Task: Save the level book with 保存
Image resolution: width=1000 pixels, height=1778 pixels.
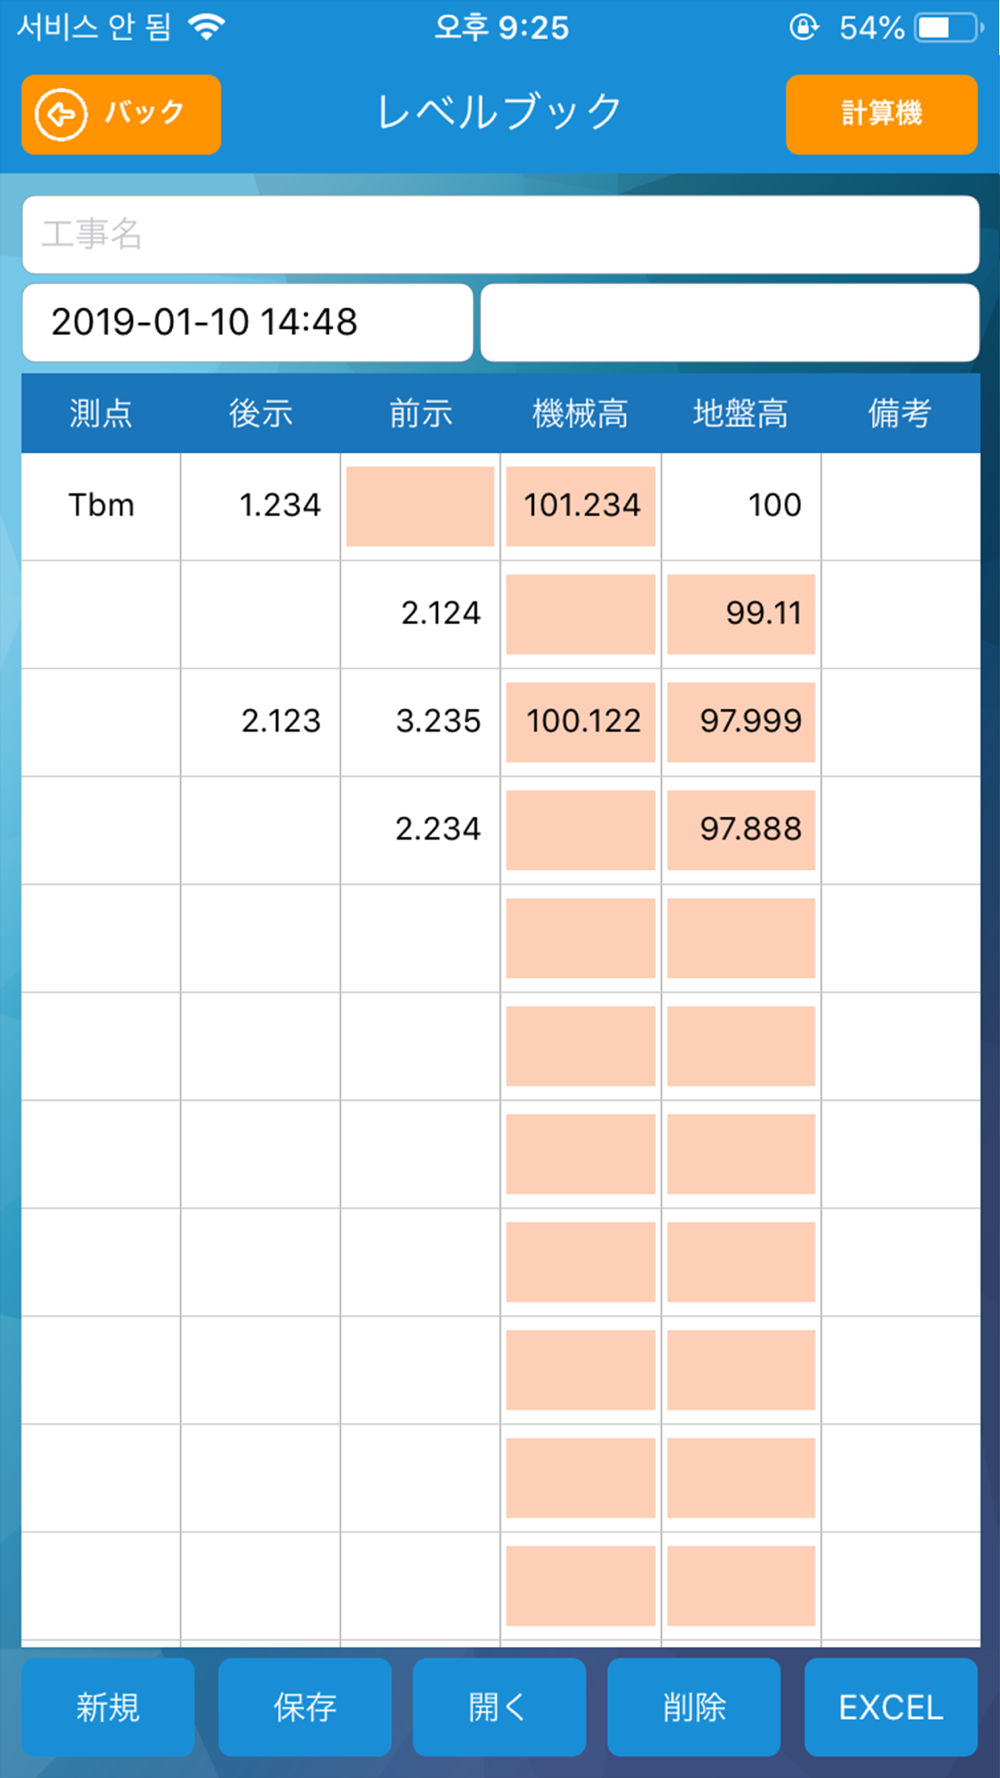Action: [x=305, y=1707]
